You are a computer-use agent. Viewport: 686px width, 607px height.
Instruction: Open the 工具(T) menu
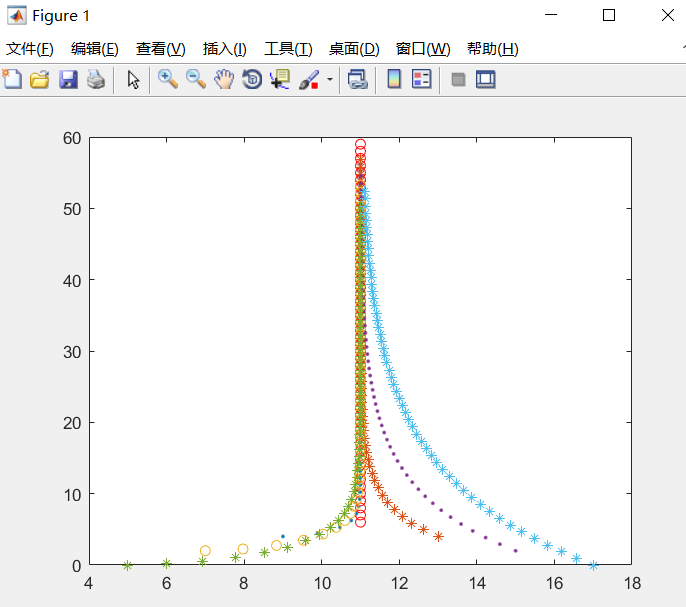pos(288,49)
